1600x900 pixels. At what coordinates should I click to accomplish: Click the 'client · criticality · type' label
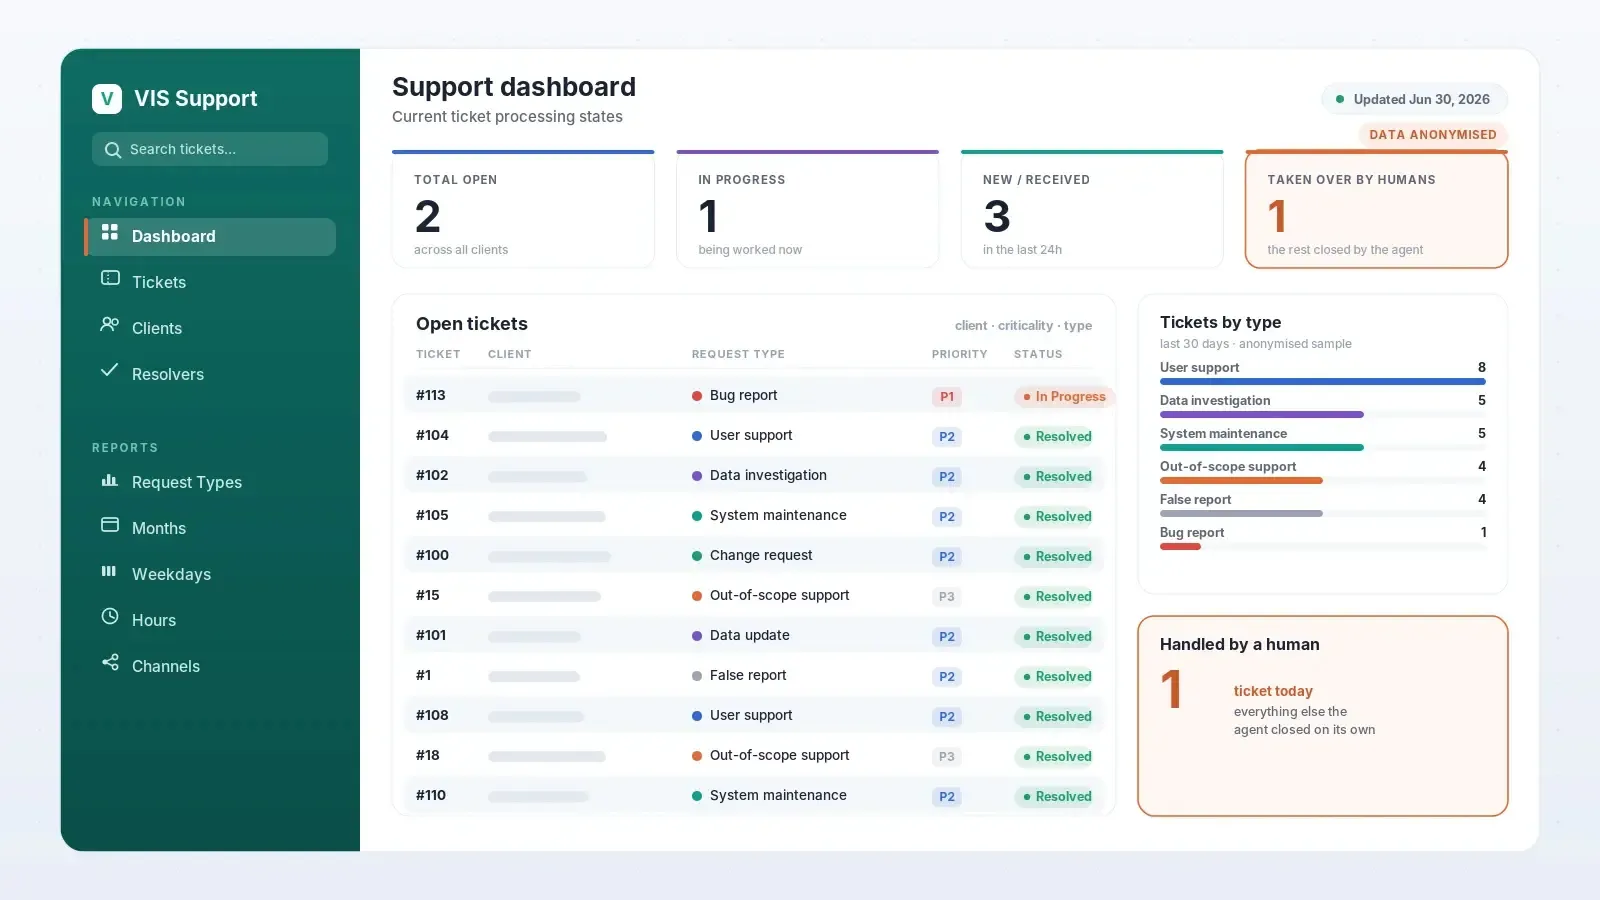coord(1023,326)
